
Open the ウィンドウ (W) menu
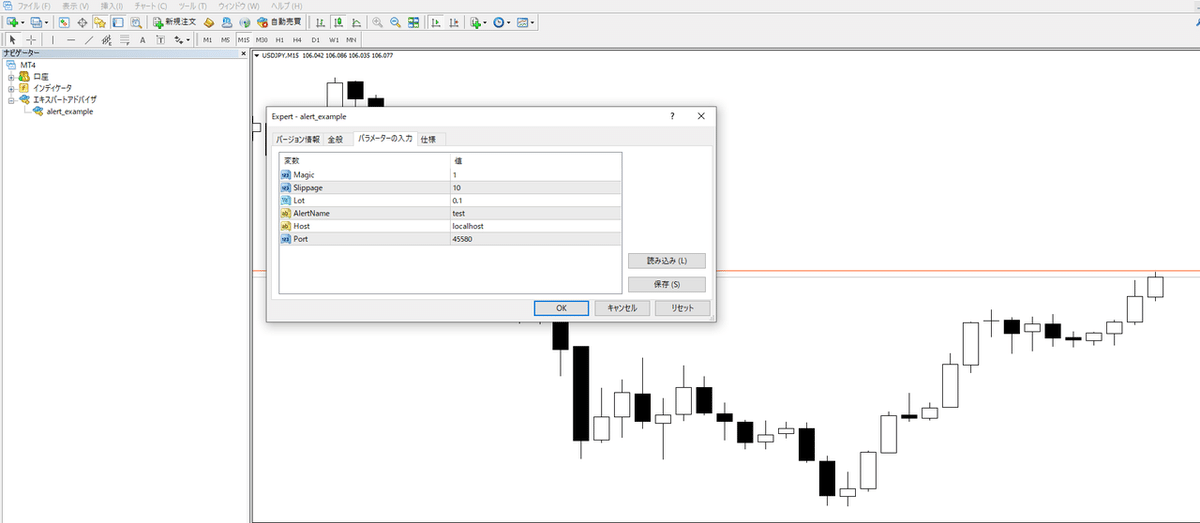239,6
